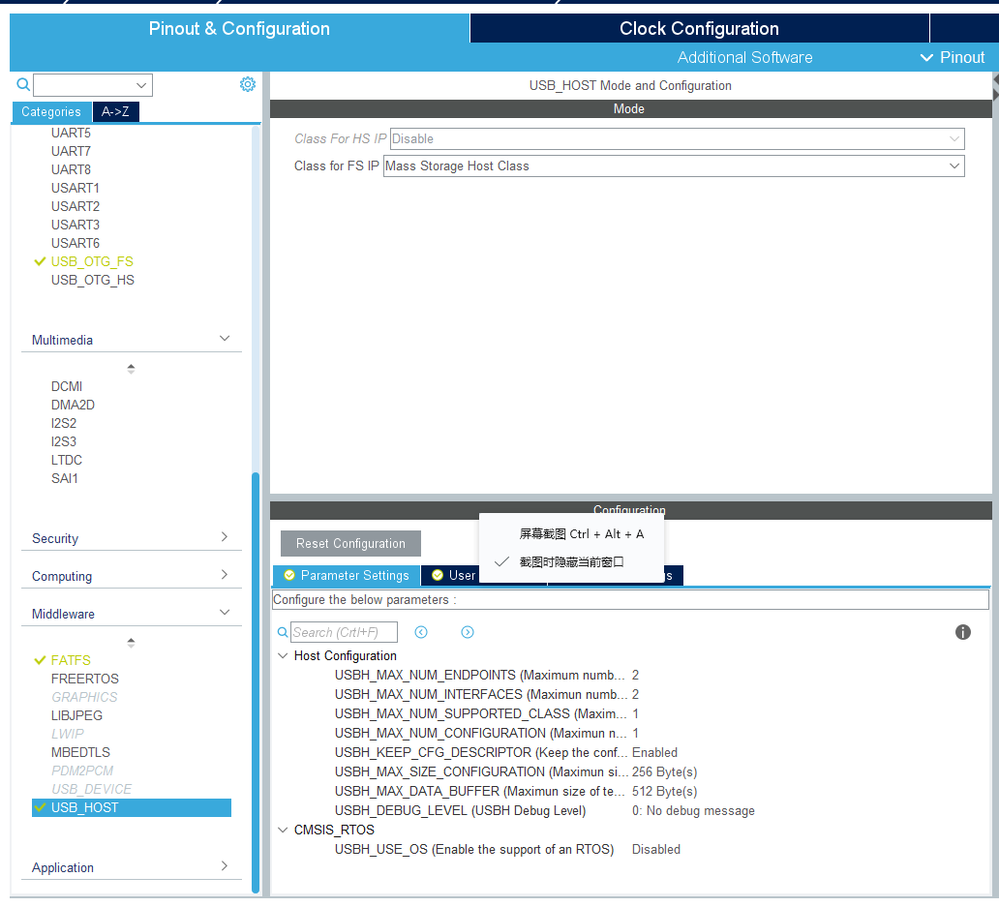Switch to Pinout & Configuration tab
Screen dimensions: 999x906
click(x=240, y=29)
